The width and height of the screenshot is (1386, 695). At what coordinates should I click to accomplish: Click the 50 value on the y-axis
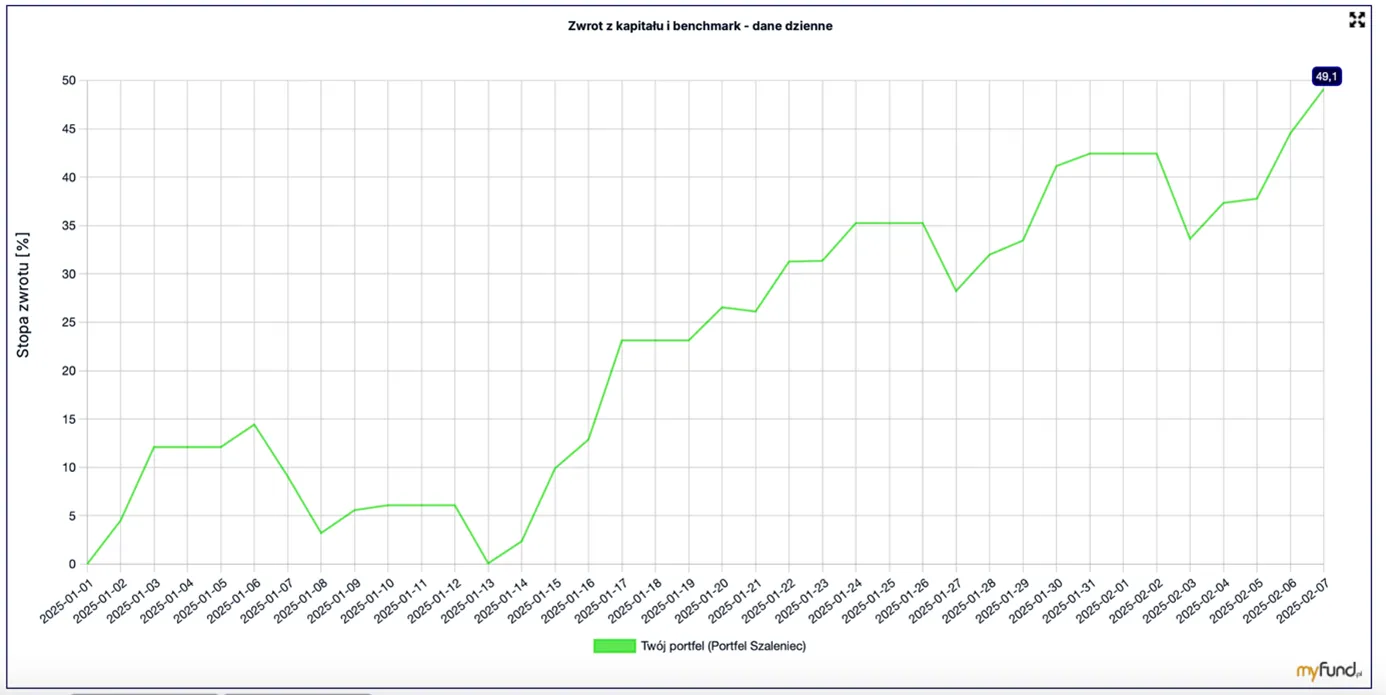(x=68, y=81)
